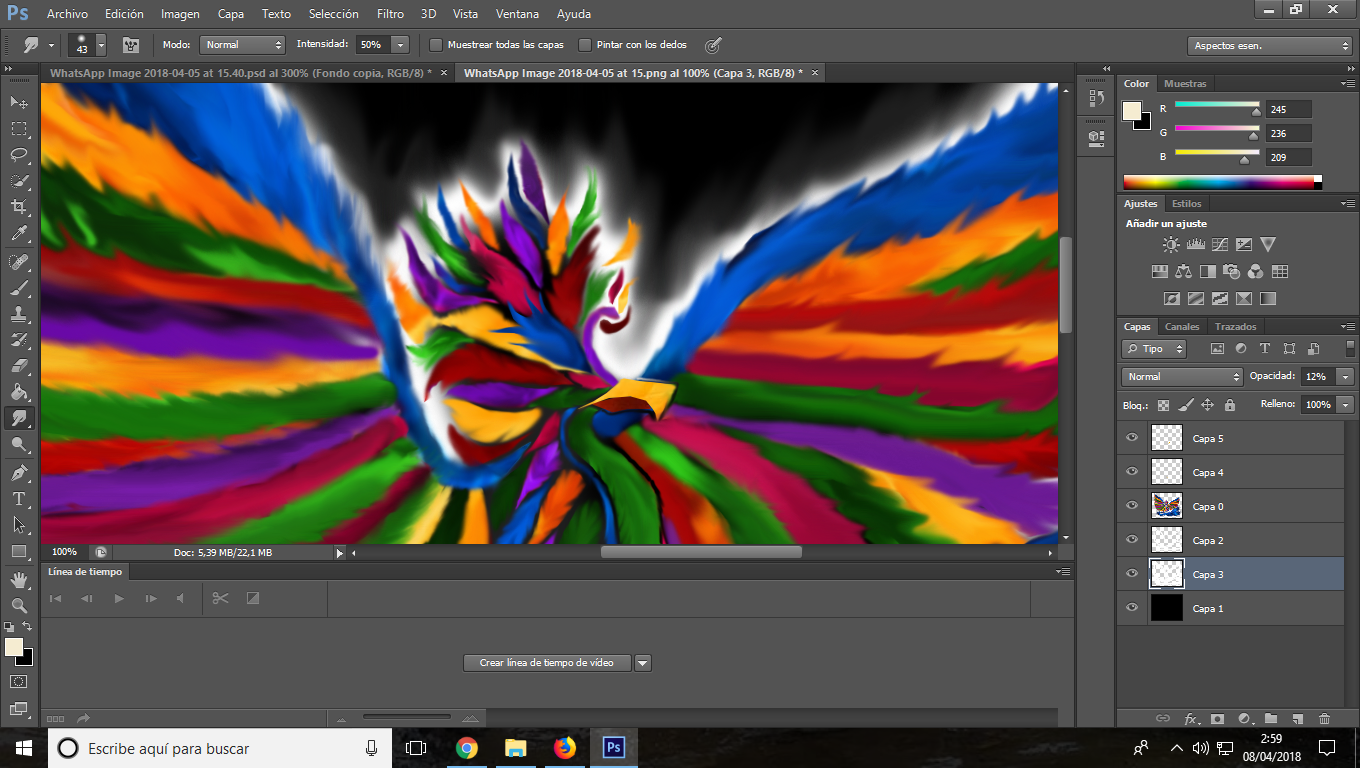This screenshot has width=1360, height=768.
Task: Create a new layer group folder
Action: point(1271,718)
